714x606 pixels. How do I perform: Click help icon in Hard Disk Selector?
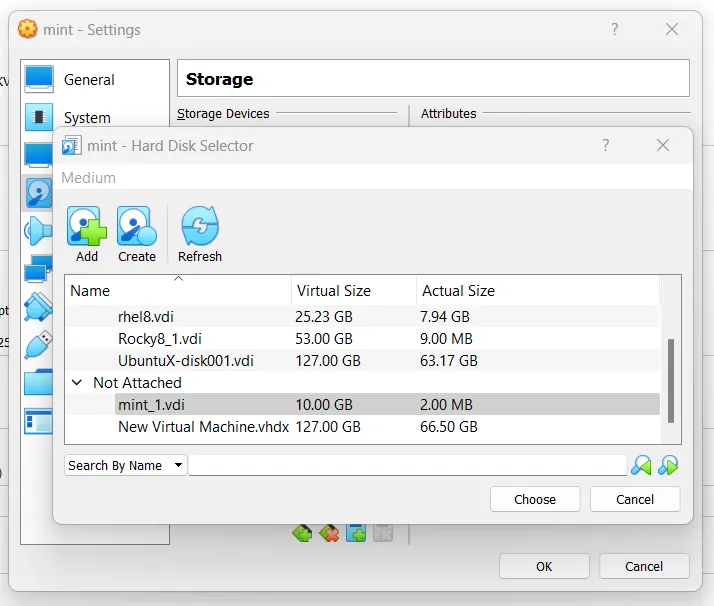click(606, 145)
